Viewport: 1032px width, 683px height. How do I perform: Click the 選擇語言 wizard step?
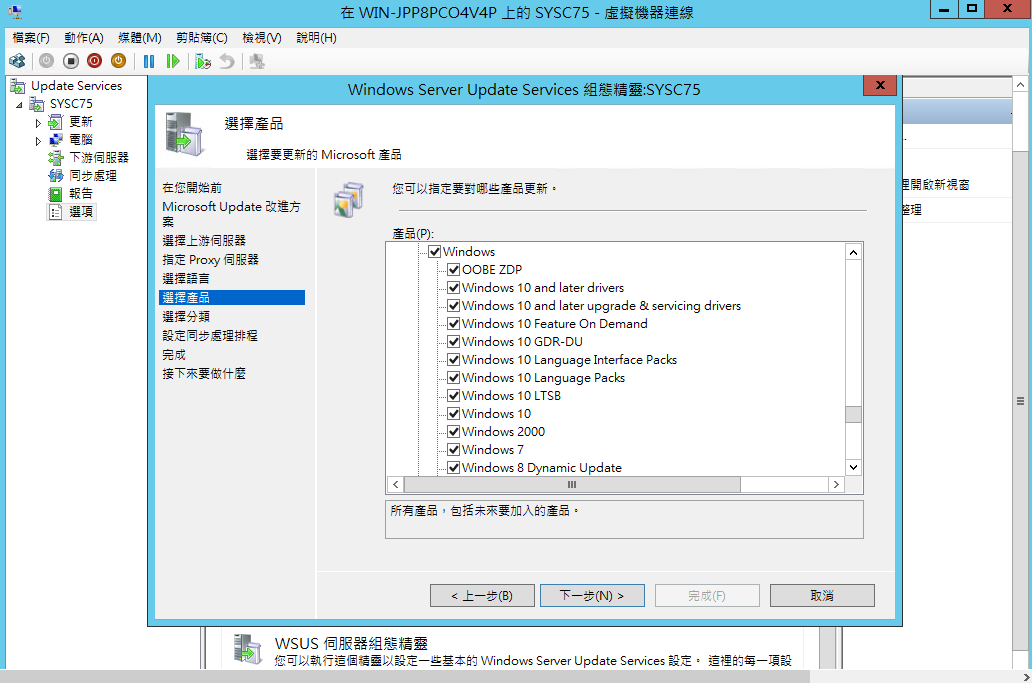(x=186, y=278)
